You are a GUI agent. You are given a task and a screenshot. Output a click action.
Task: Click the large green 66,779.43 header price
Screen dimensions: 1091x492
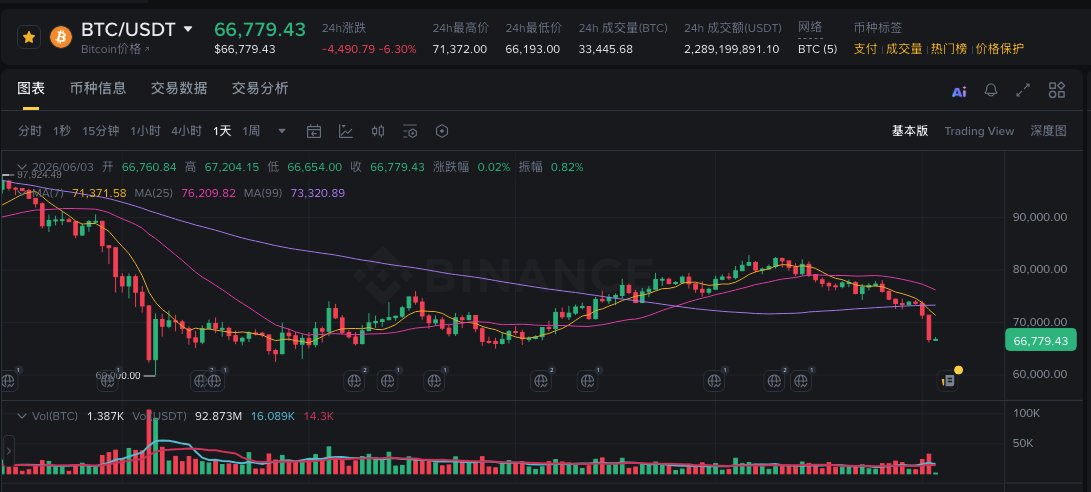pyautogui.click(x=260, y=29)
